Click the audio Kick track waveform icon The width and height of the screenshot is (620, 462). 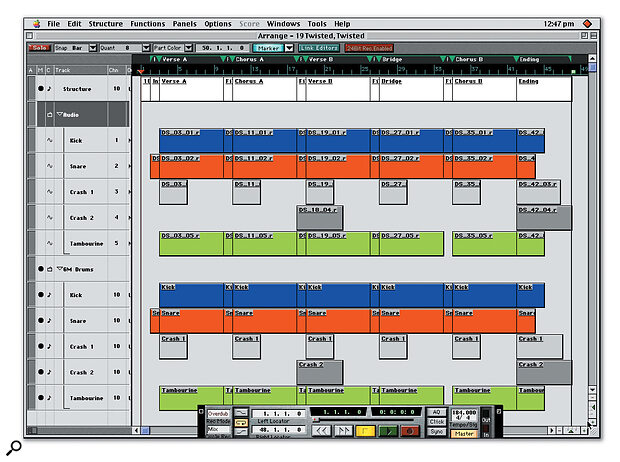point(50,140)
